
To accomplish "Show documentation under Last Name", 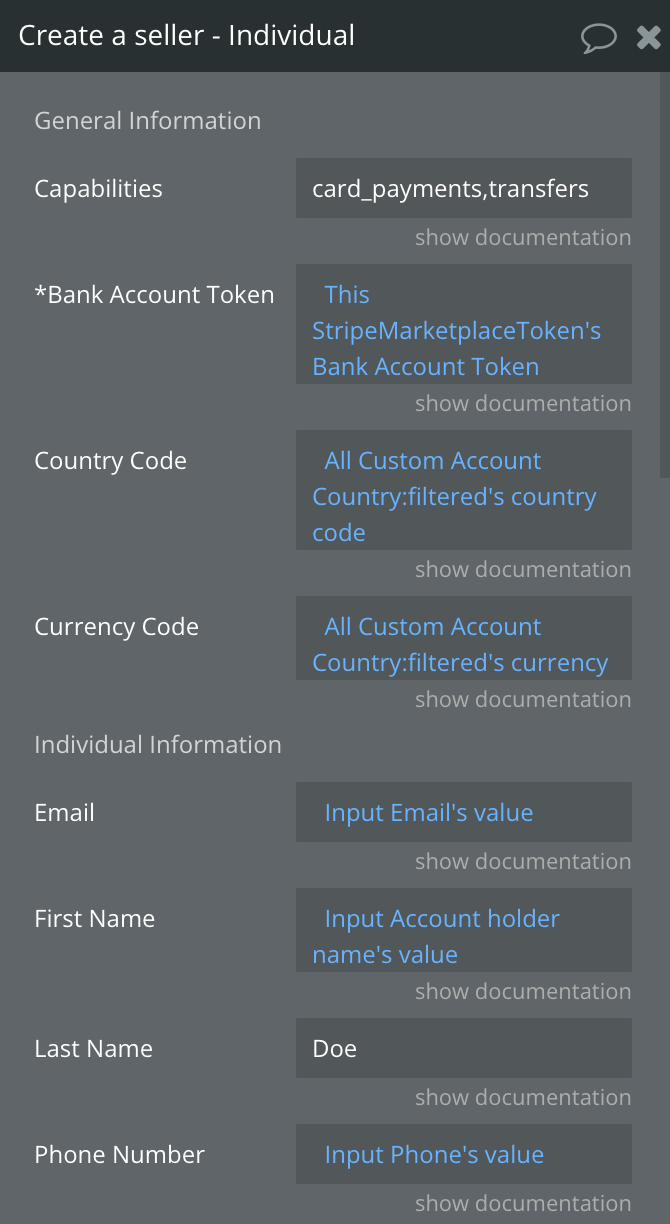I will [523, 1098].
